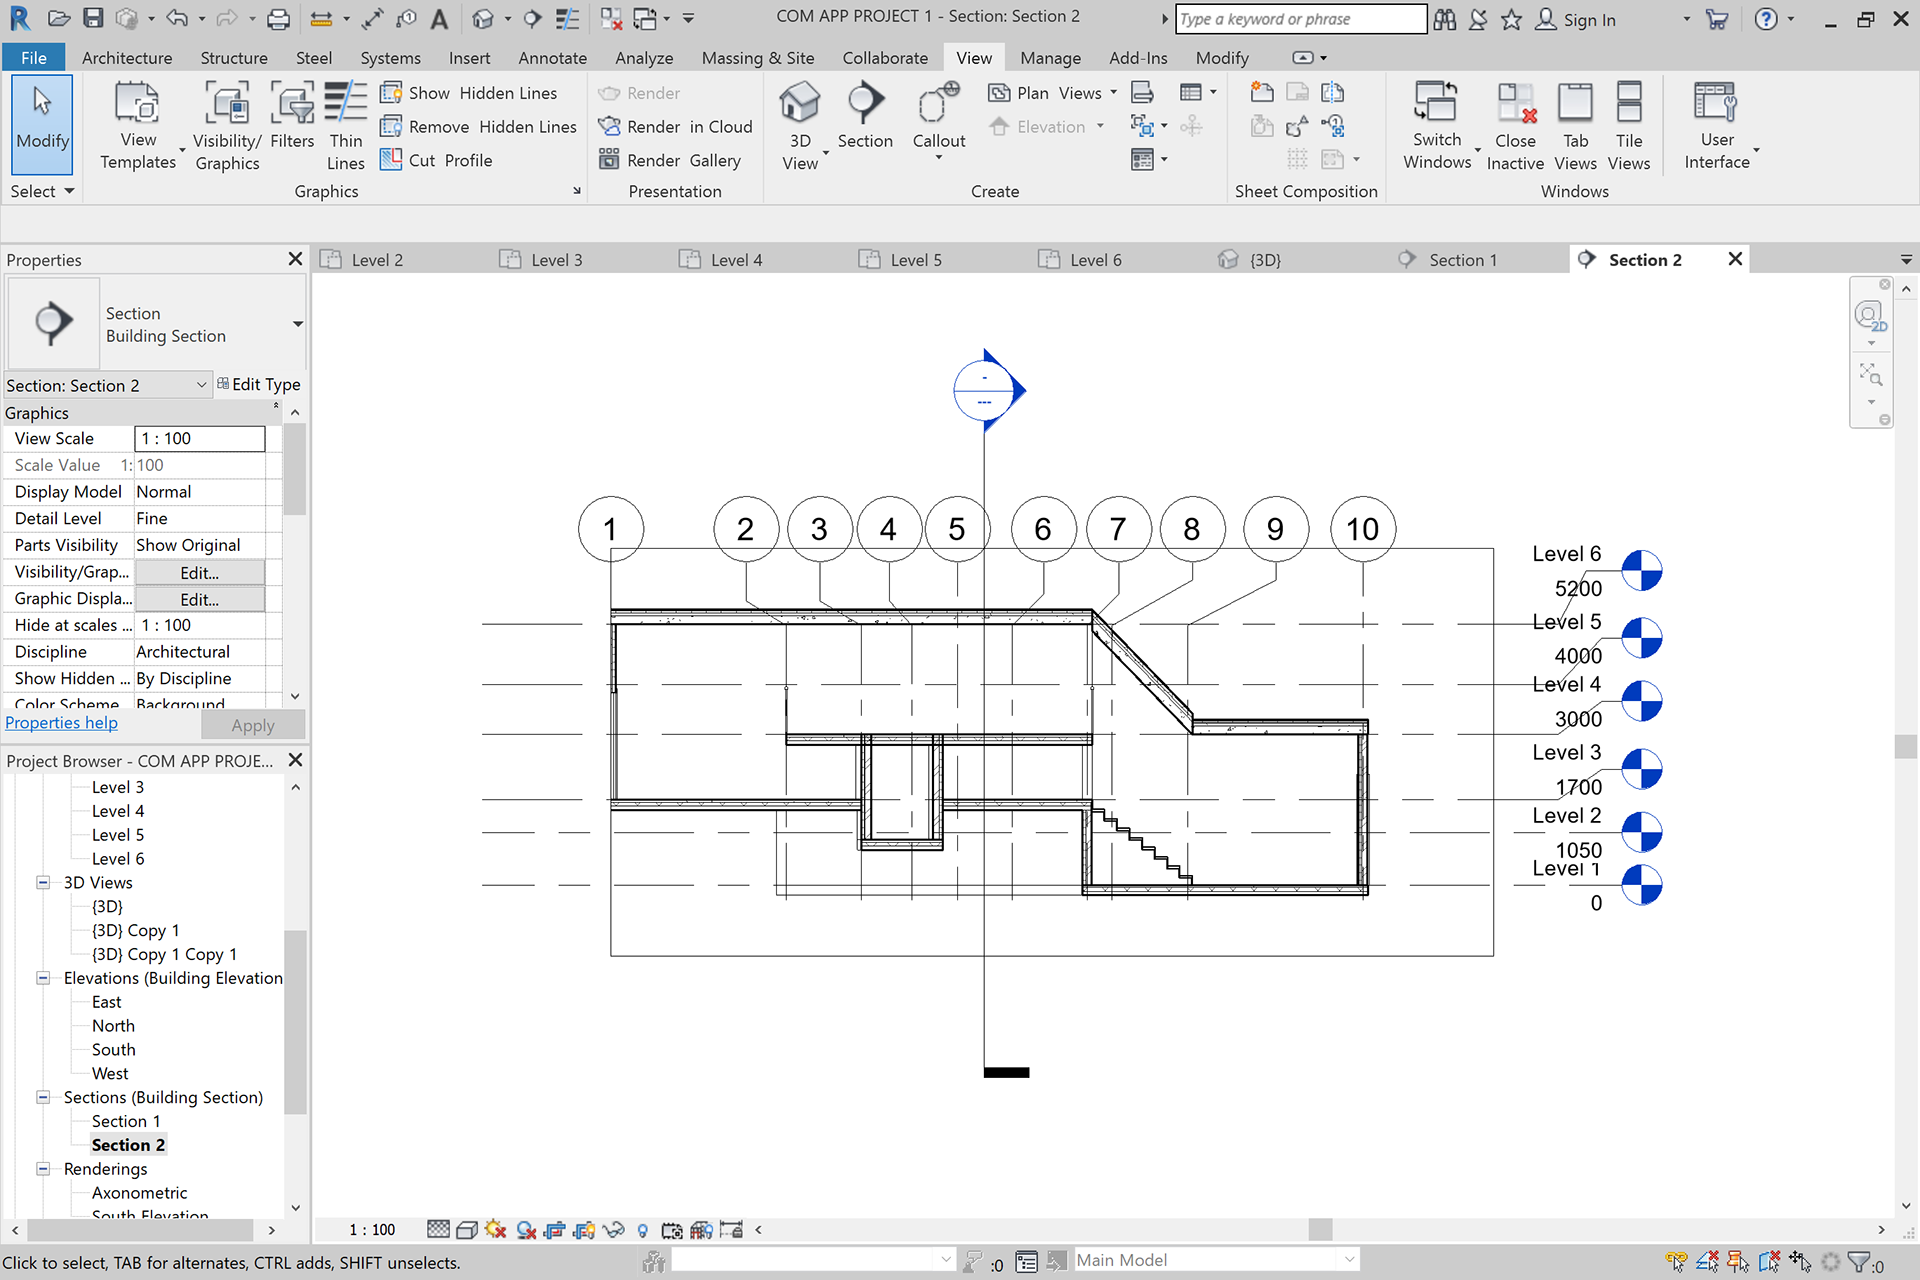Click Edit for Graphic Display Options
Image resolution: width=1920 pixels, height=1280 pixels.
(200, 599)
